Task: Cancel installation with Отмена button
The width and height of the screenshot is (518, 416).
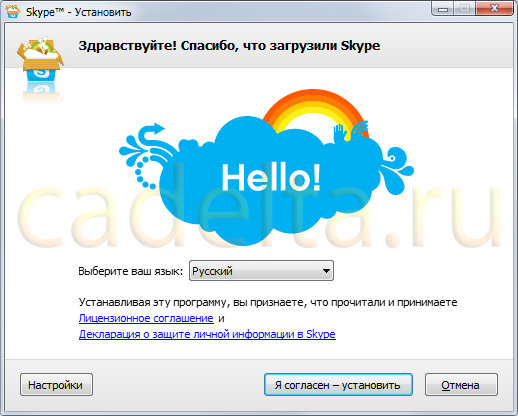Action: [x=461, y=385]
